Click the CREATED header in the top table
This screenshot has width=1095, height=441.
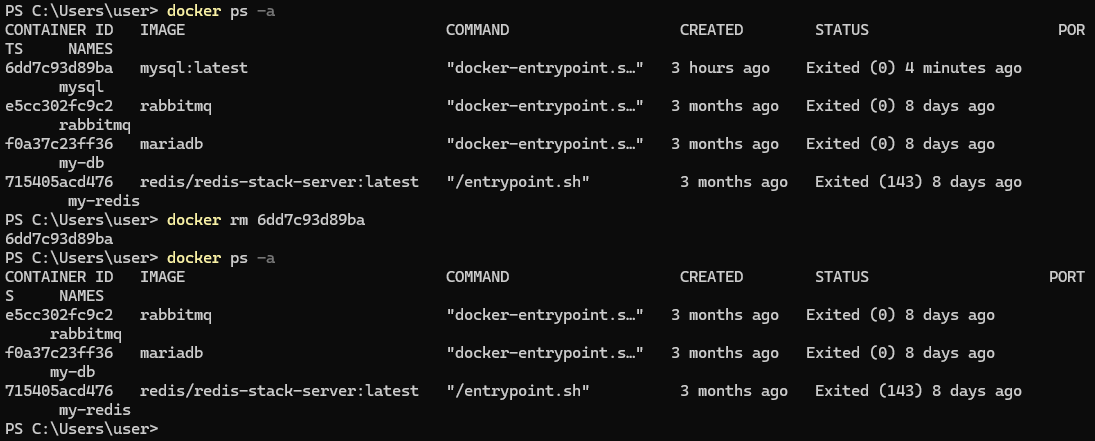pos(711,30)
